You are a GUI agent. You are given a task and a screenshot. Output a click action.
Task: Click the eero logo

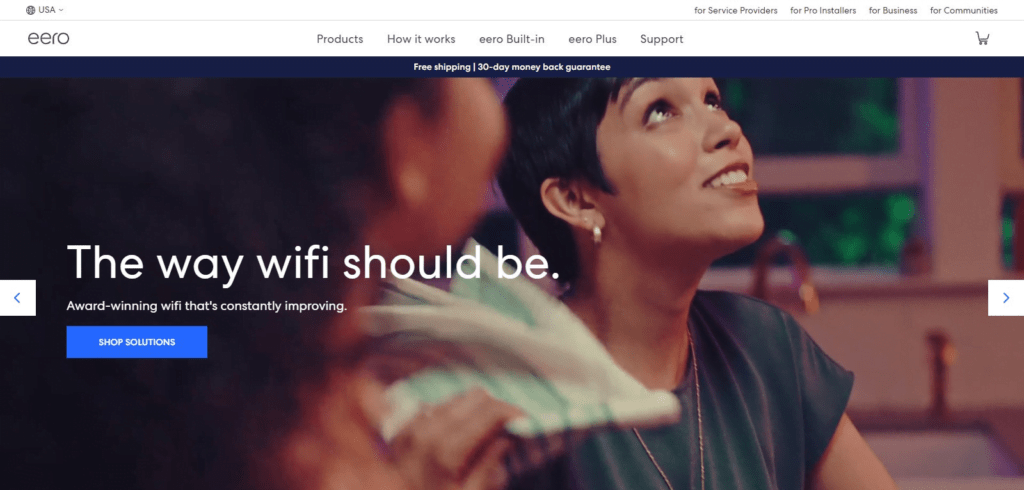click(x=48, y=39)
